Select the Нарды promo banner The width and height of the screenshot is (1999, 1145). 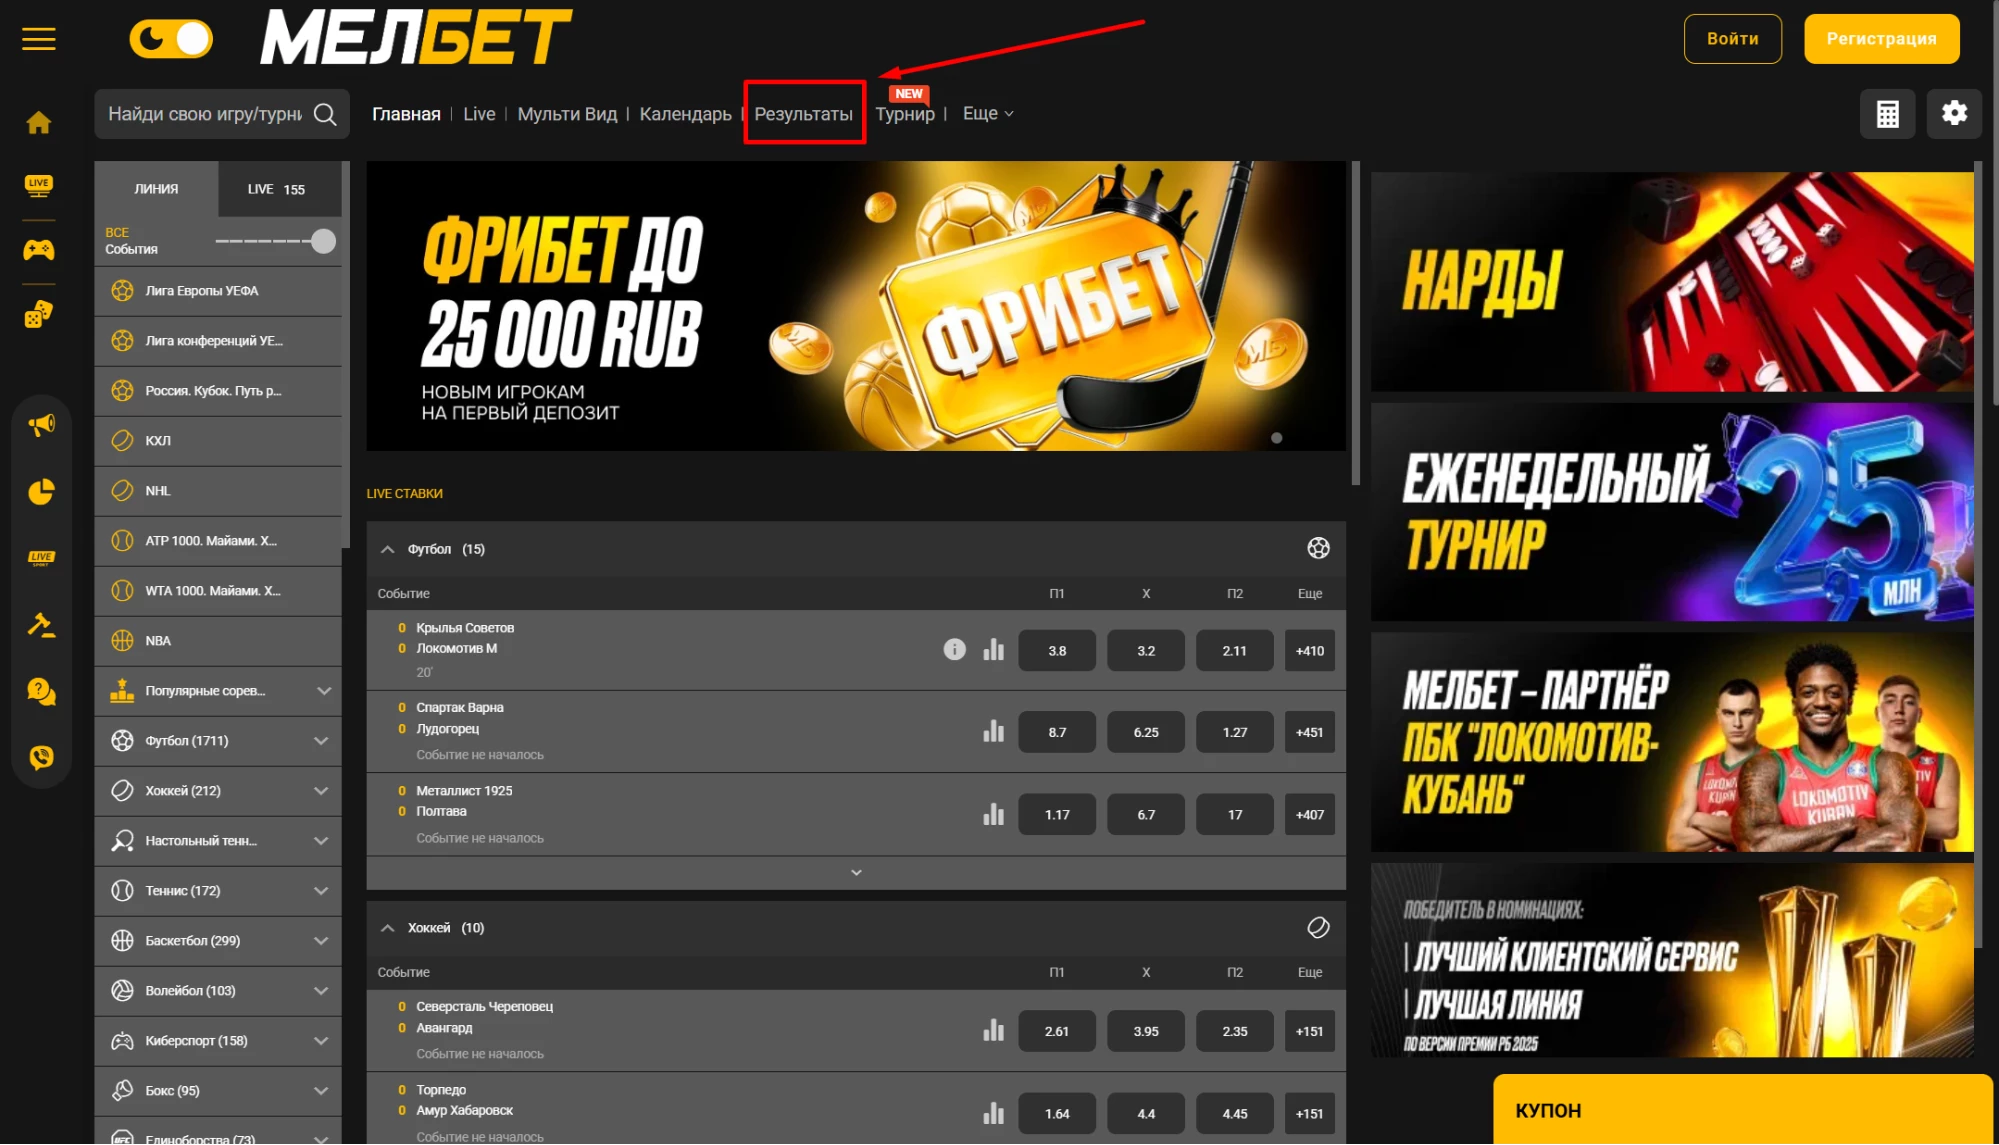click(1672, 282)
